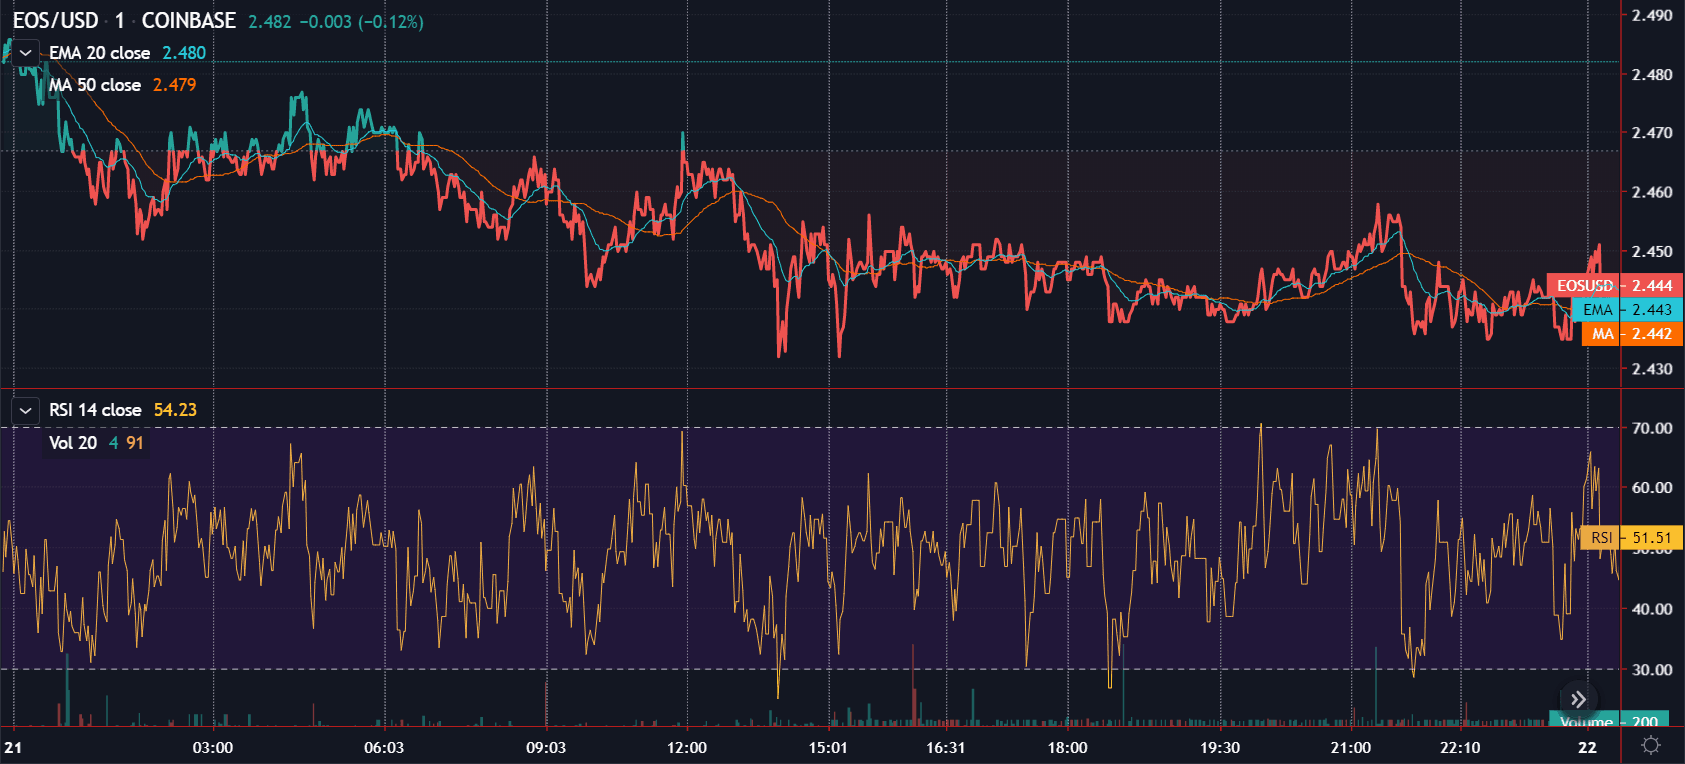Click the -0.003 (-0.12%) price change value
The height and width of the screenshot is (764, 1685).
coord(362,22)
